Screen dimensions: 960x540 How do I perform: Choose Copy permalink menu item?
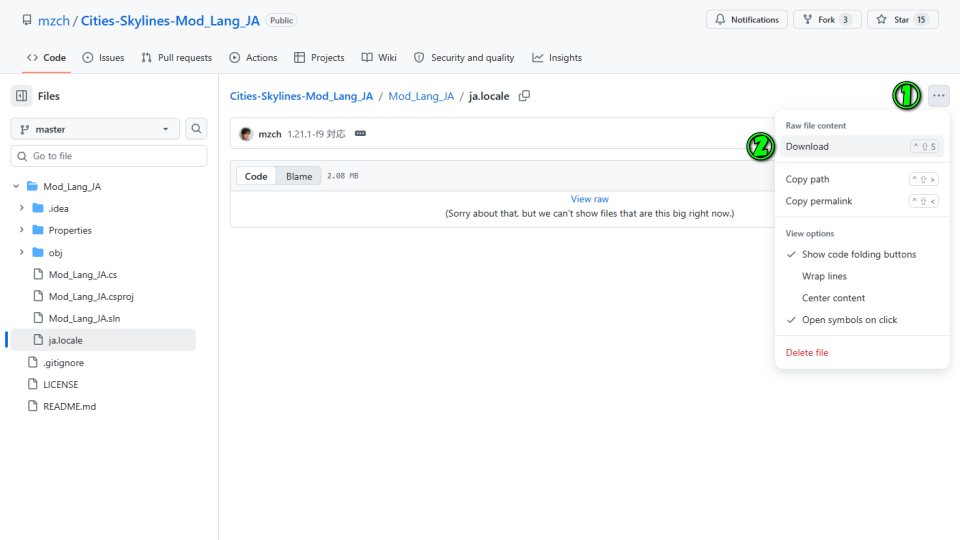point(862,201)
